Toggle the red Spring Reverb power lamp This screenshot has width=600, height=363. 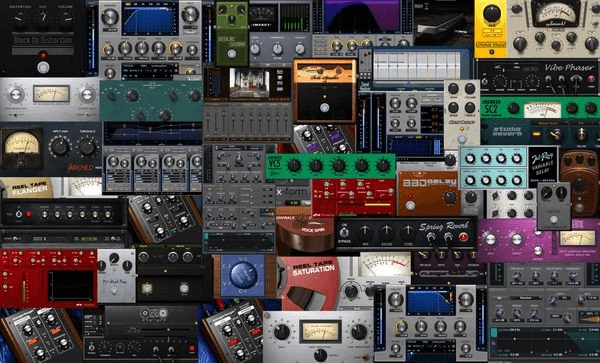(463, 237)
